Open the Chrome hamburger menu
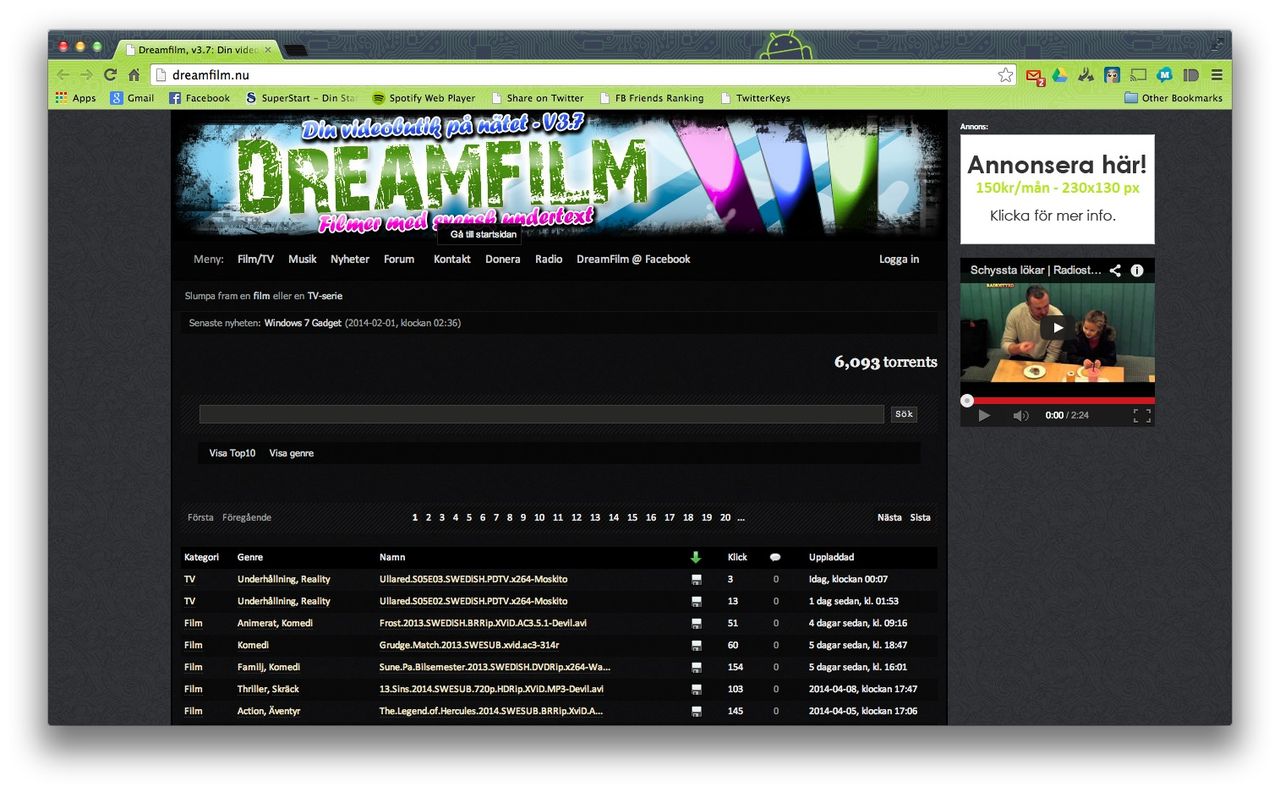The width and height of the screenshot is (1280, 792). 1217,75
